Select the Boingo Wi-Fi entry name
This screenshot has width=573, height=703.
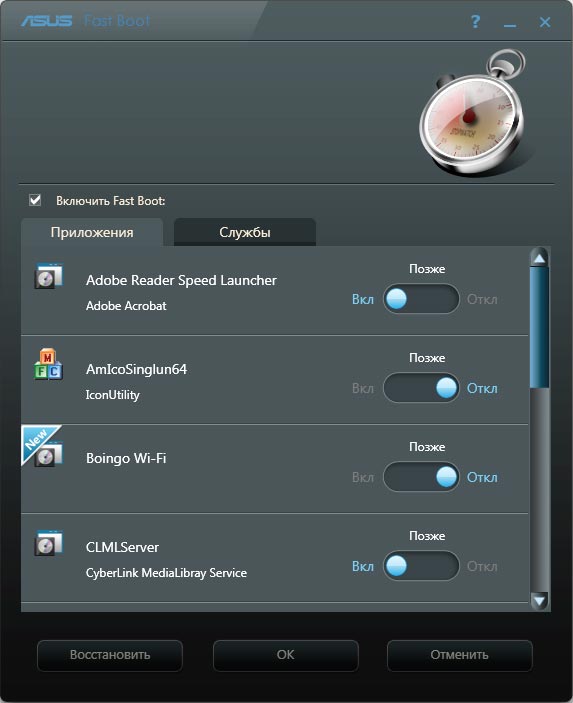126,458
